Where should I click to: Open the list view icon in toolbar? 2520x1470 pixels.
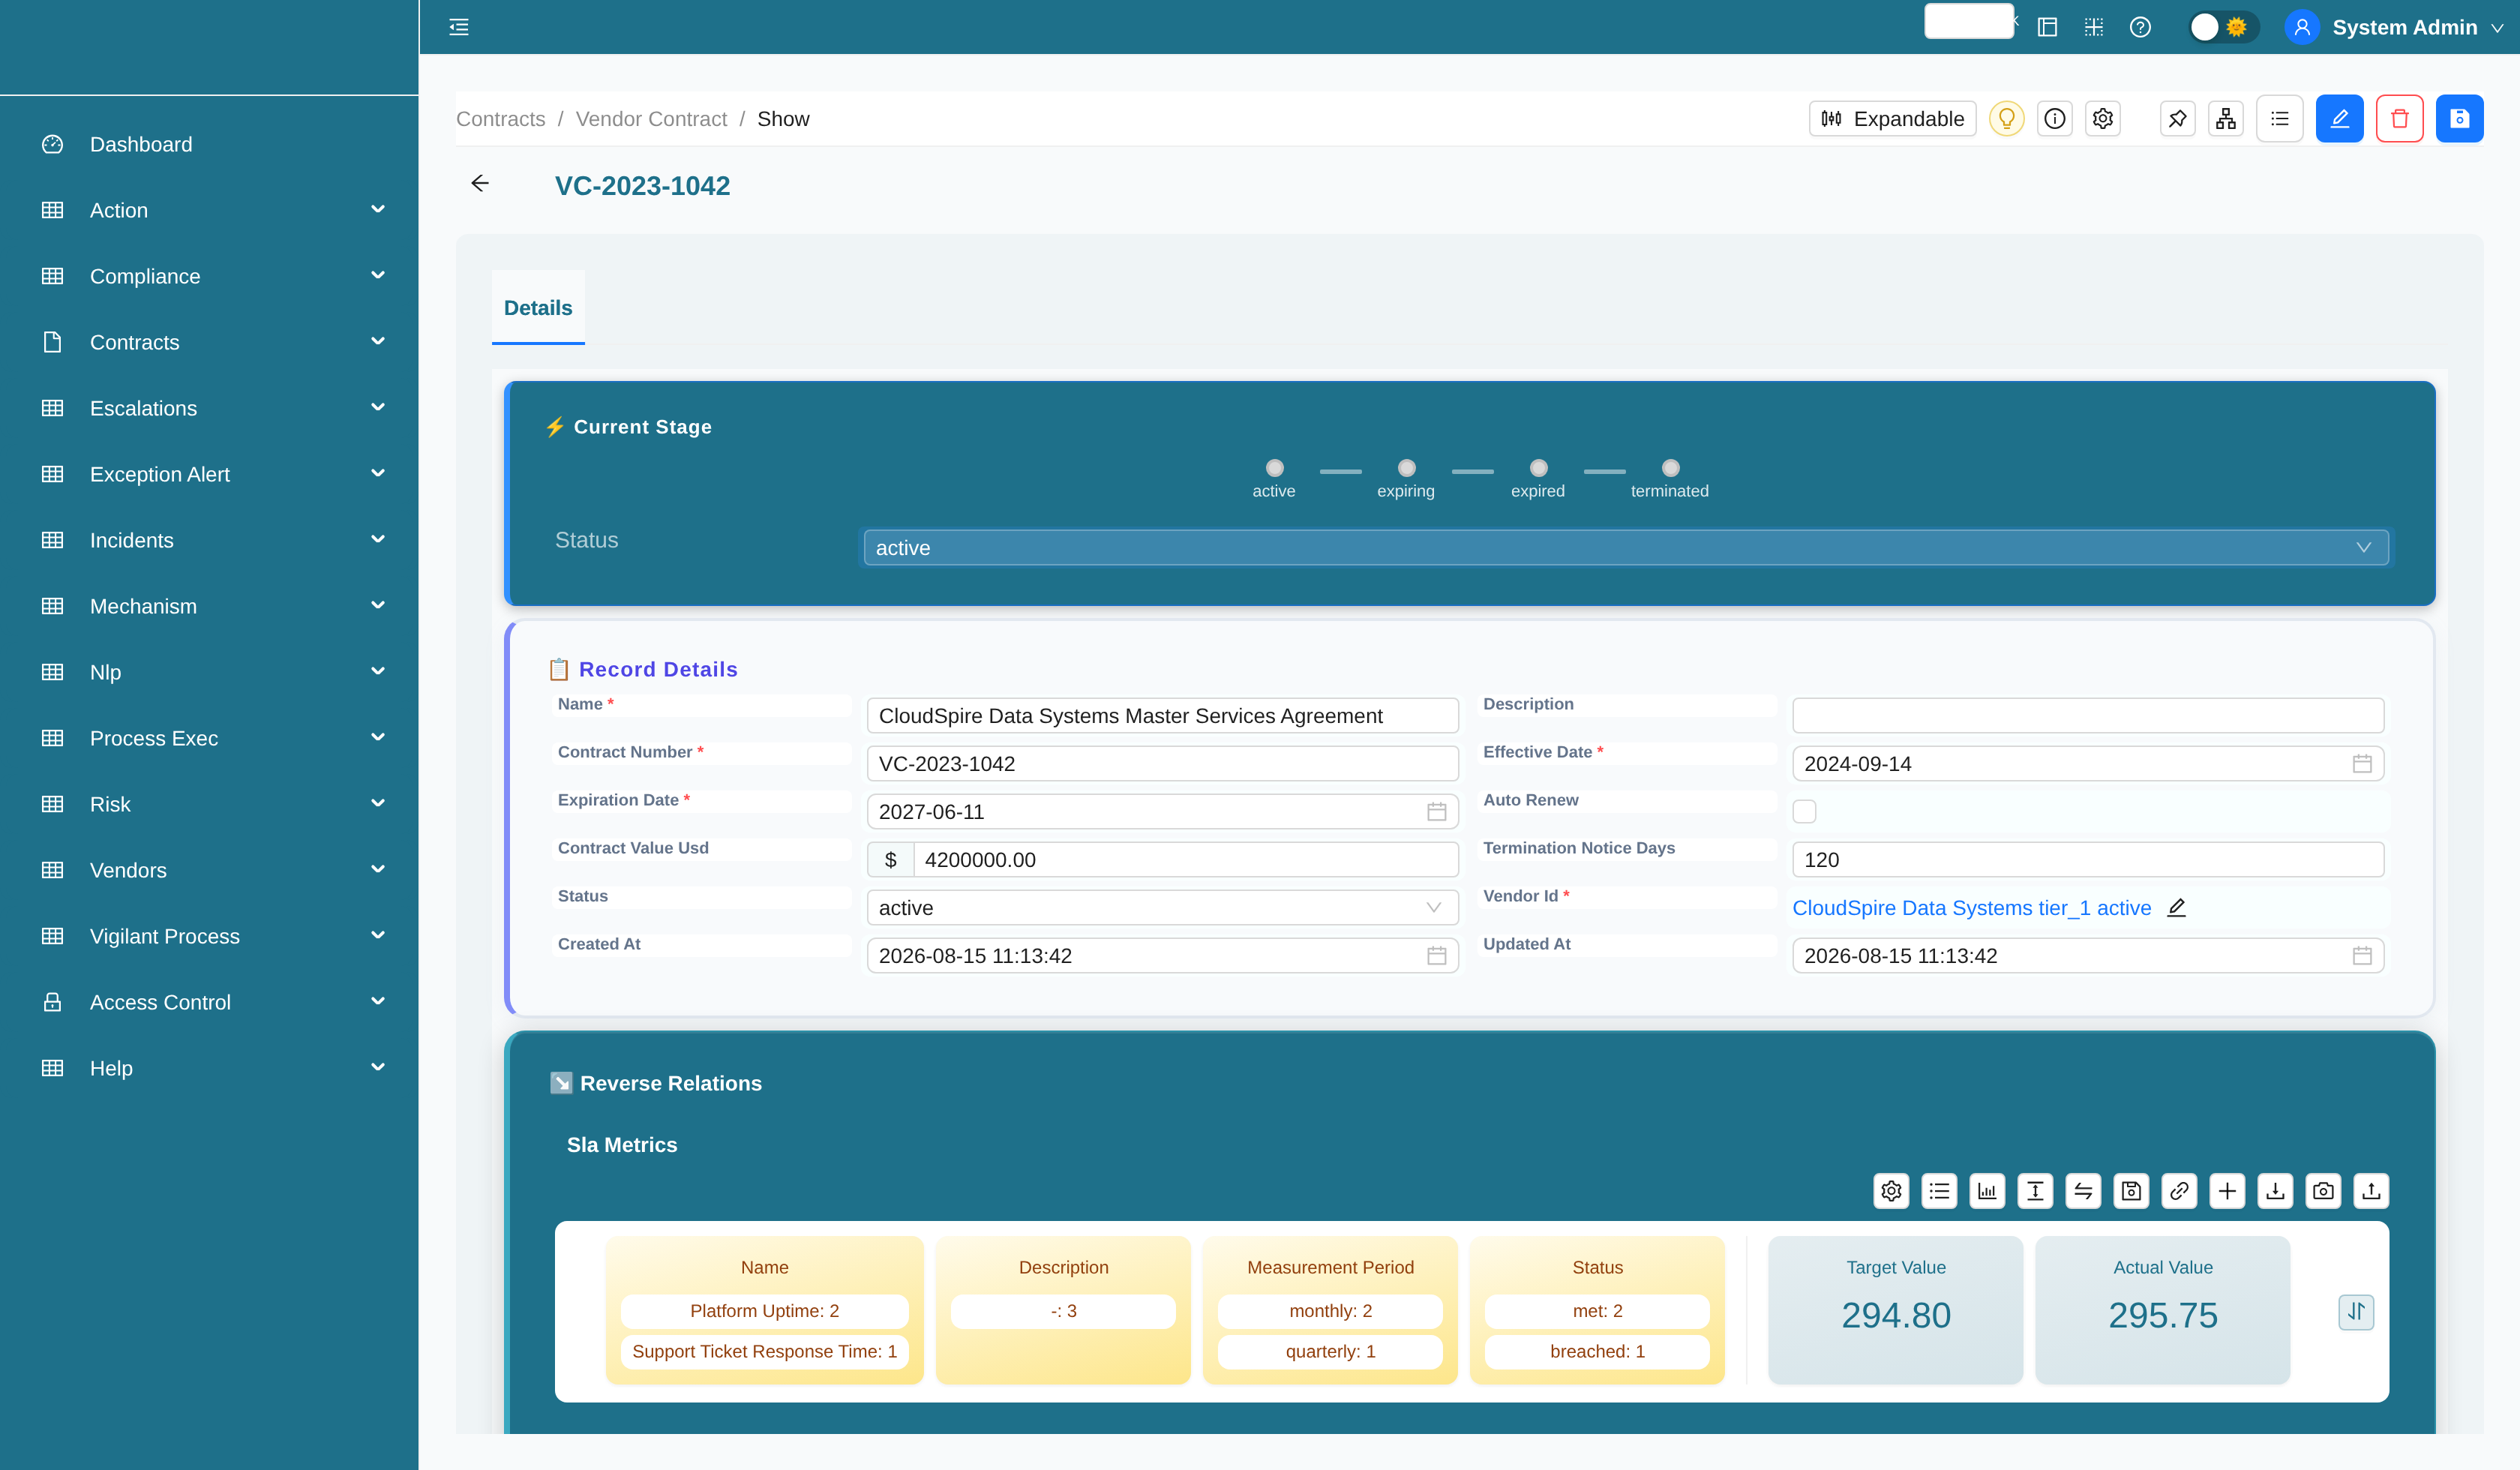[x=2279, y=119]
